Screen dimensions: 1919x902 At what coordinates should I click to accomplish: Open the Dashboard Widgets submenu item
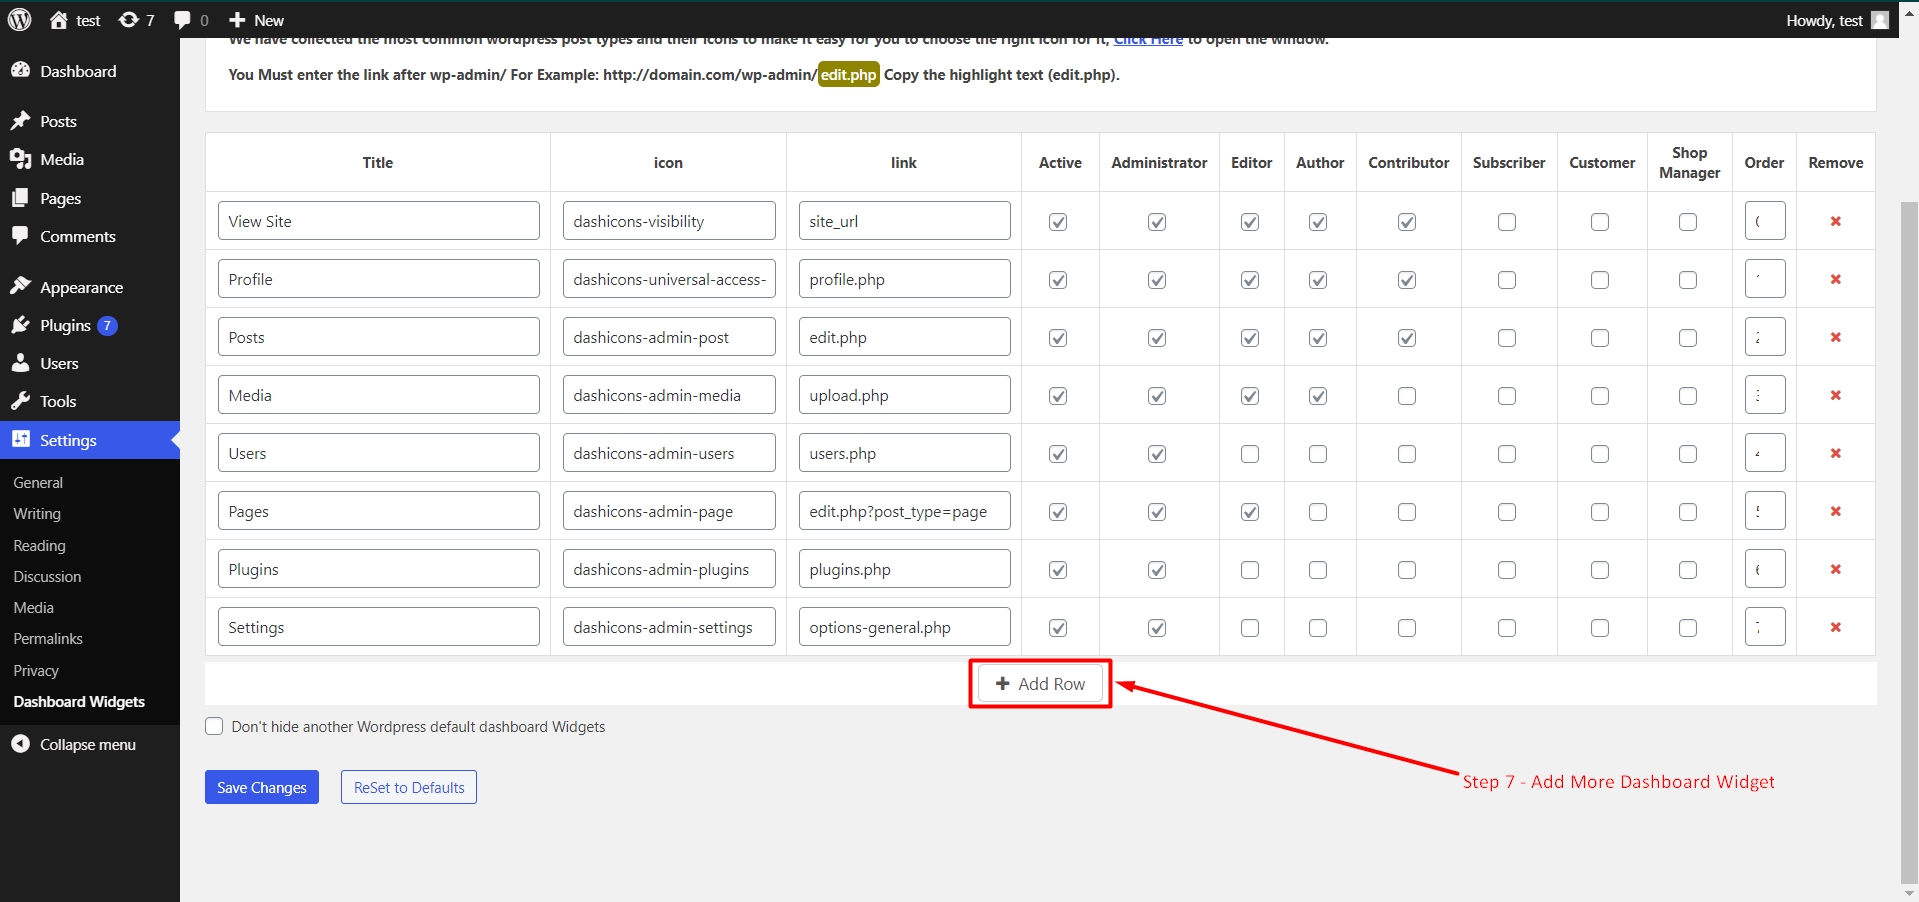79,702
